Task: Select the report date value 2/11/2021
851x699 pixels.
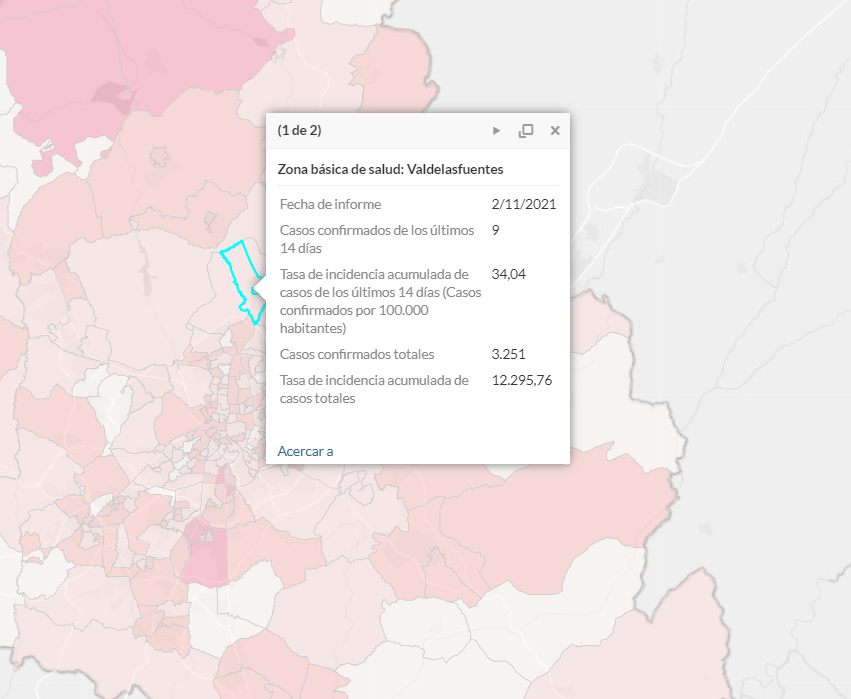Action: [x=524, y=204]
